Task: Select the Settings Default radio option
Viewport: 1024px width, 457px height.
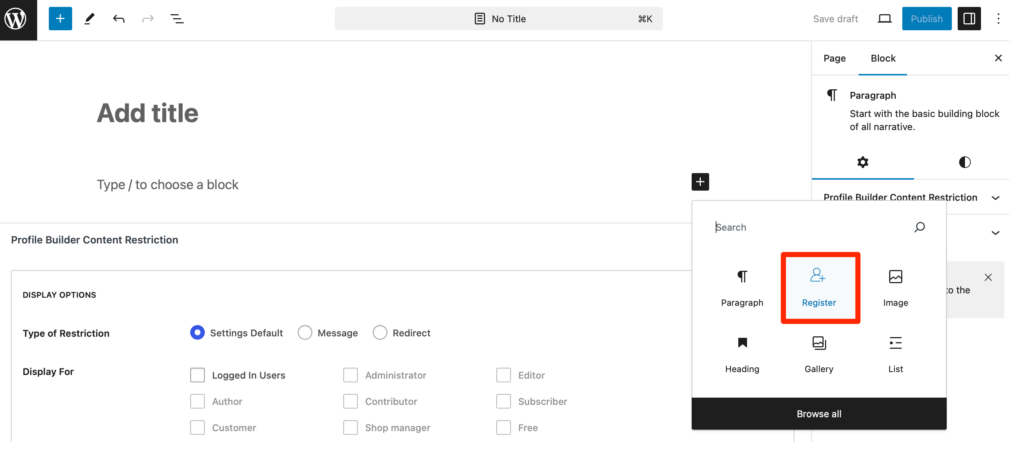Action: click(x=197, y=333)
